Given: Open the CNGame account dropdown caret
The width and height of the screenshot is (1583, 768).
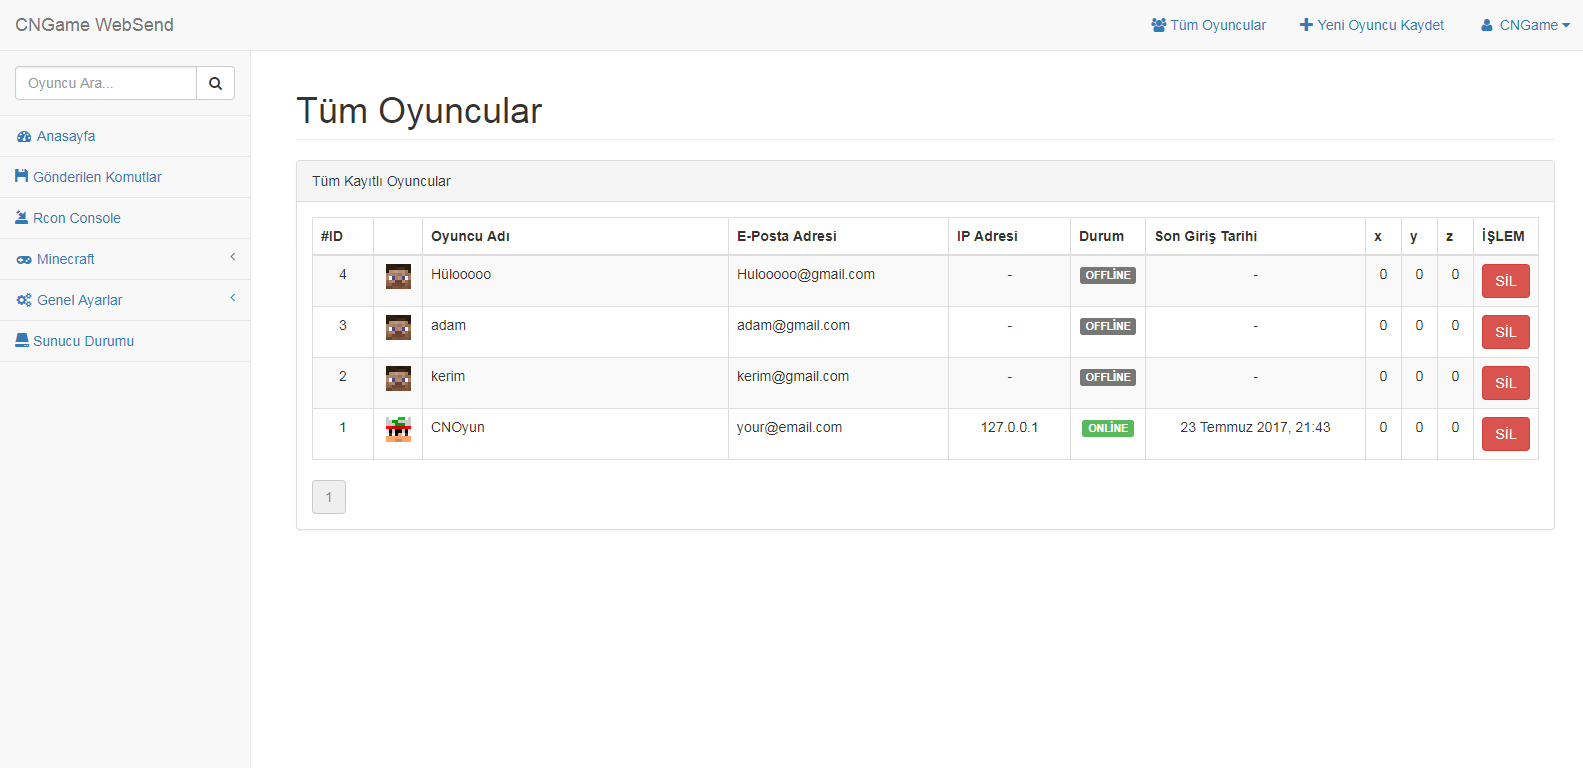Looking at the screenshot, I should coord(1566,26).
